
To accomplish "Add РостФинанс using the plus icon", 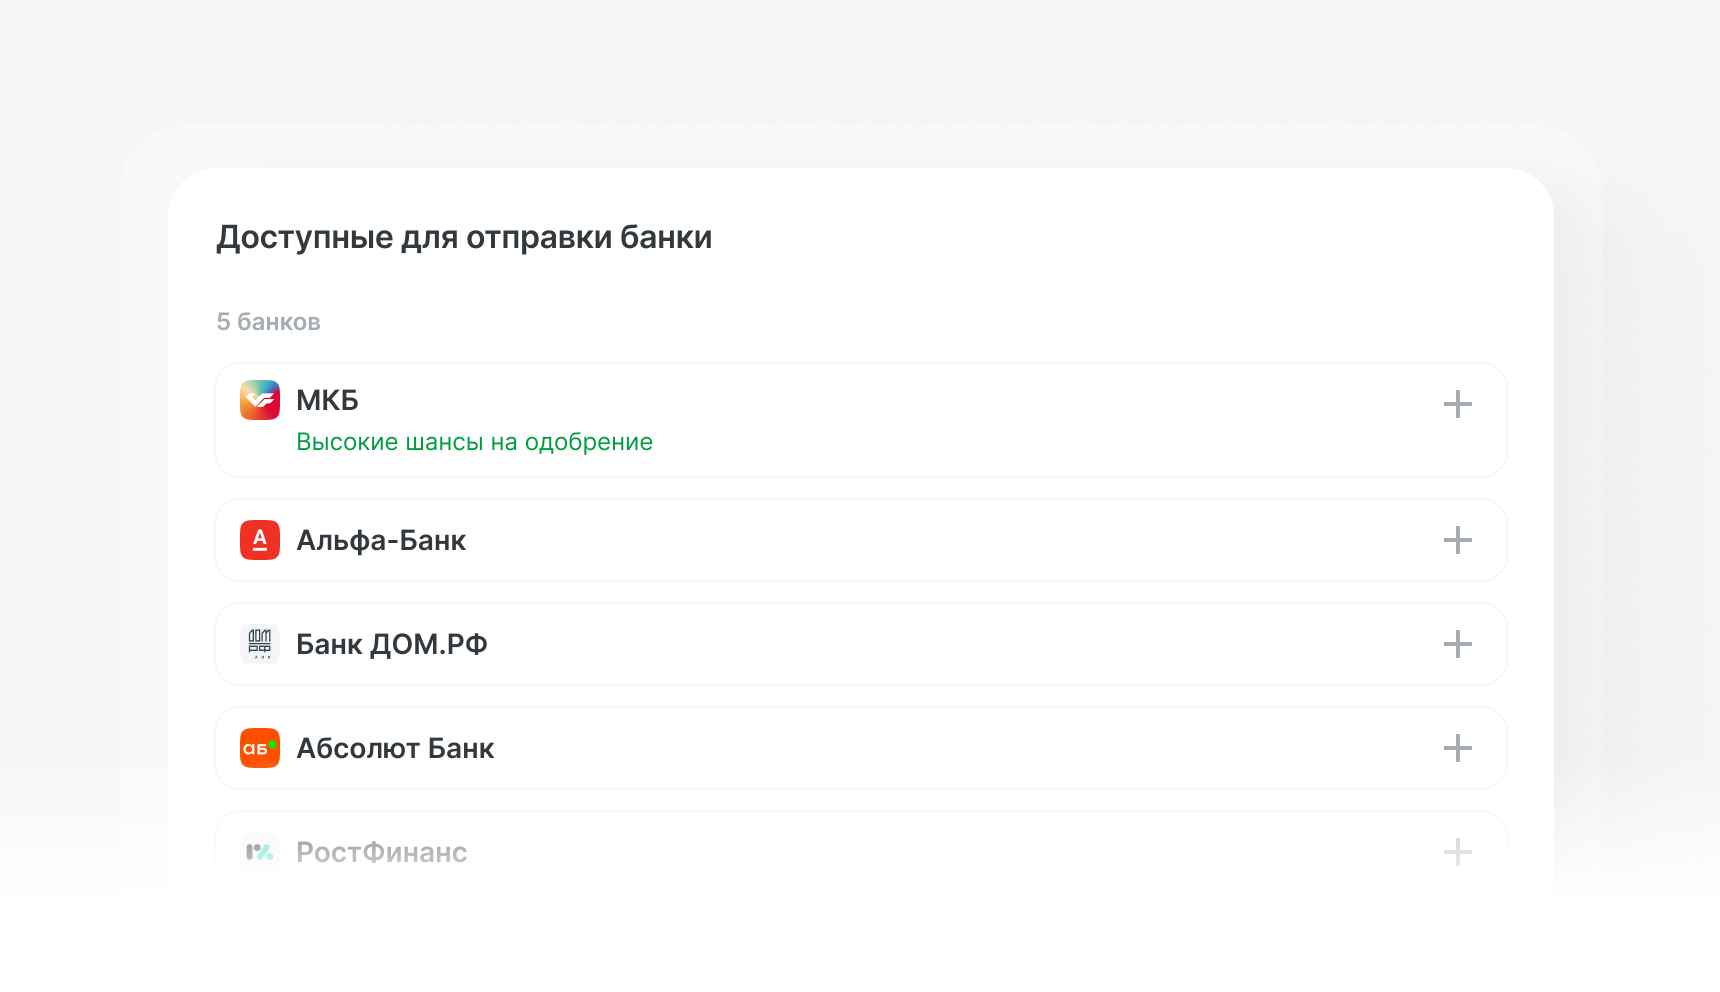I will click(1458, 852).
